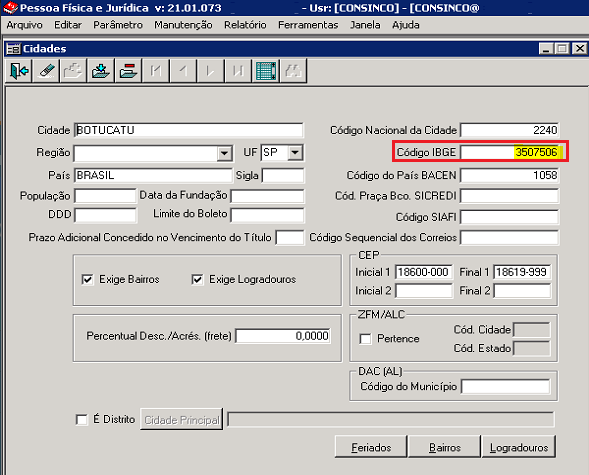Viewport: 589px width, 475px height.
Task: Click the eraser clear icon
Action: coord(46,71)
